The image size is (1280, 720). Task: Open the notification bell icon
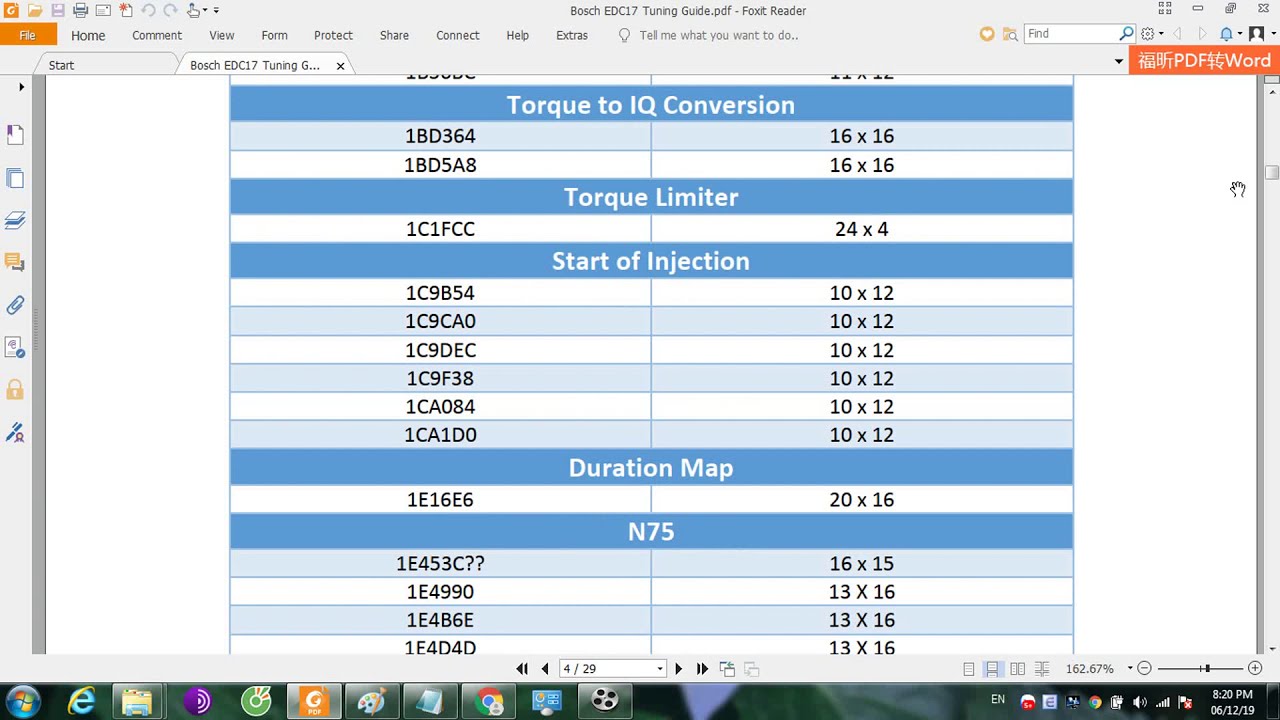point(1226,34)
